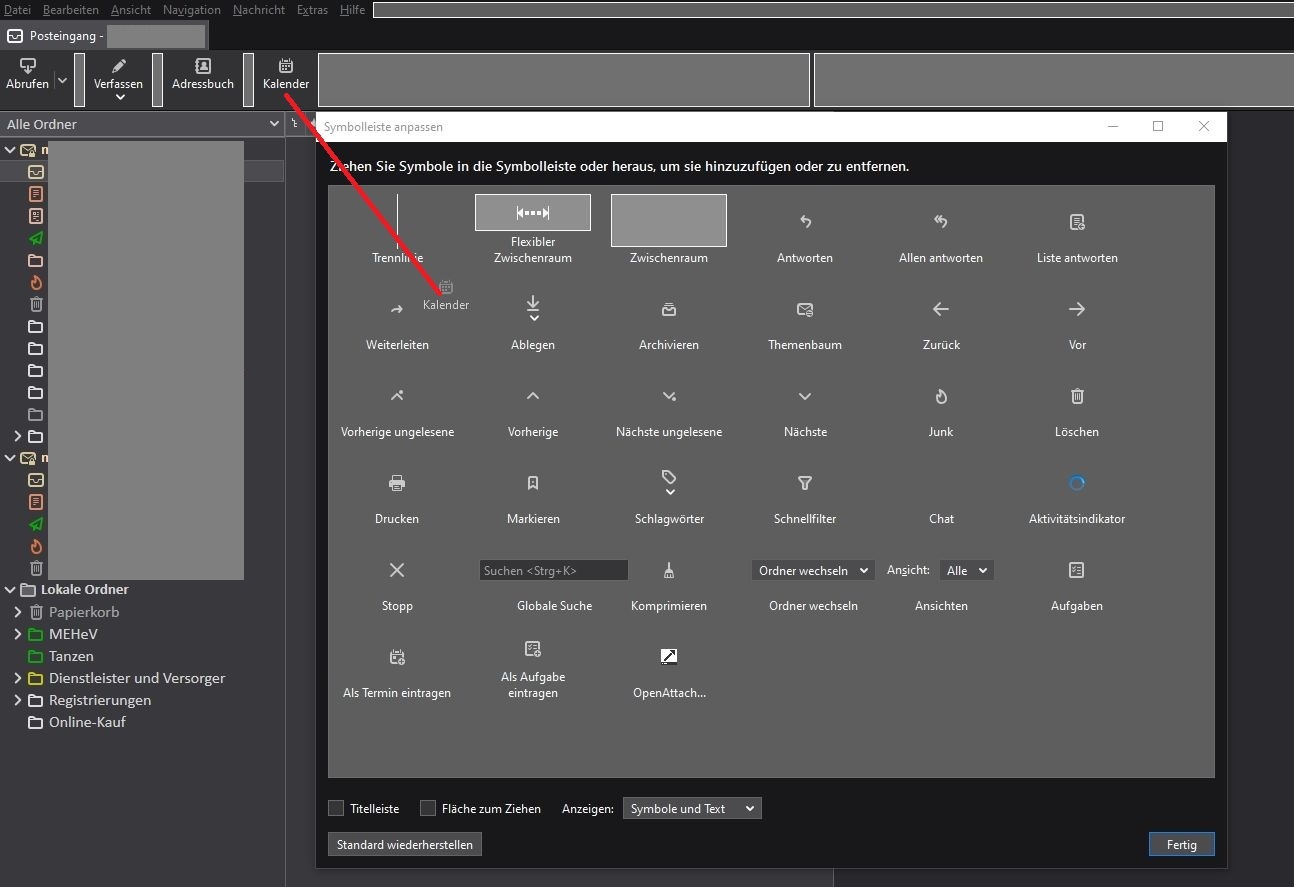Click Standard wiederherstellen button
1294x887 pixels.
[404, 845]
